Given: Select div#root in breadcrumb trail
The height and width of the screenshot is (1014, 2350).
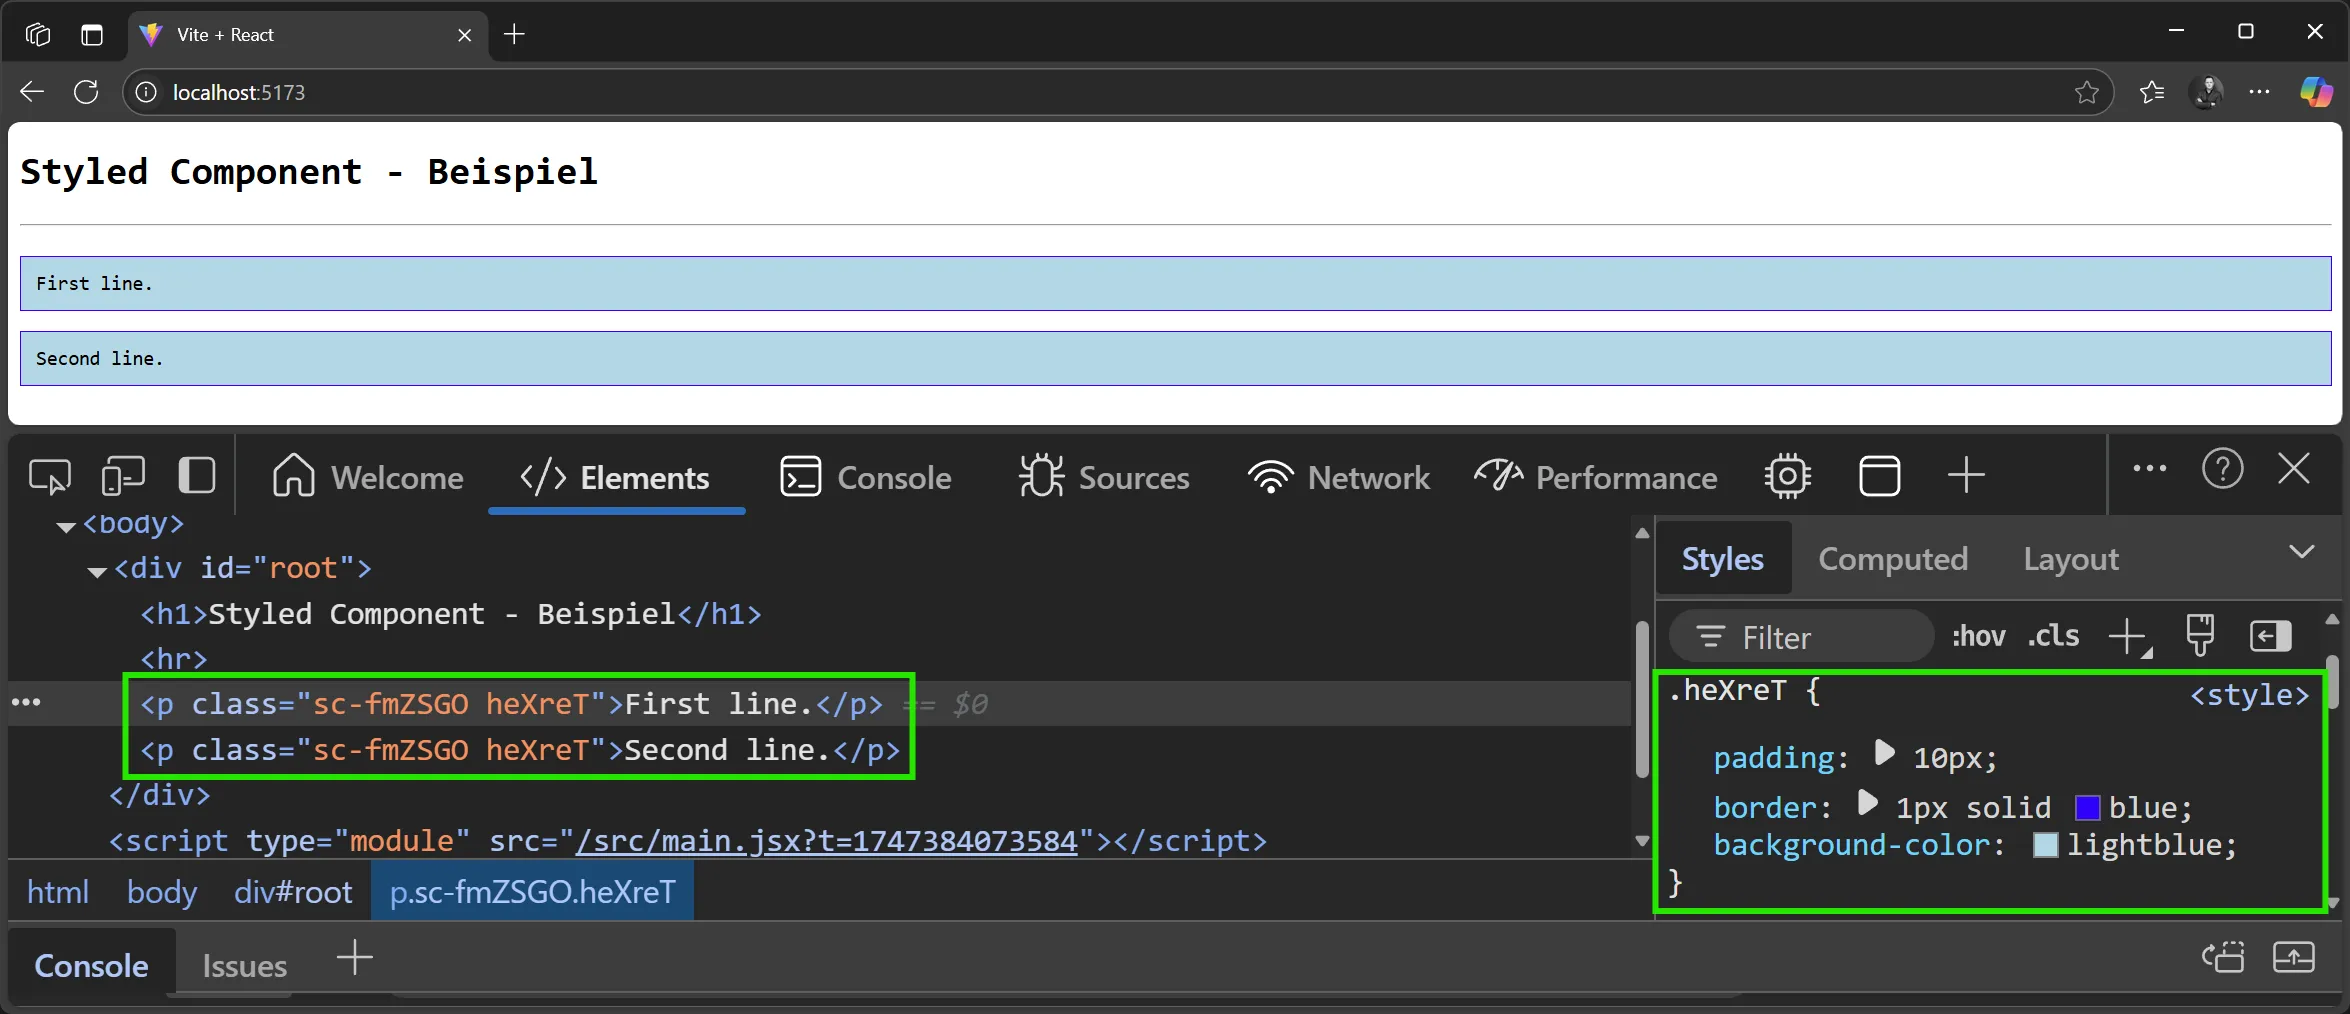Looking at the screenshot, I should pyautogui.click(x=293, y=891).
